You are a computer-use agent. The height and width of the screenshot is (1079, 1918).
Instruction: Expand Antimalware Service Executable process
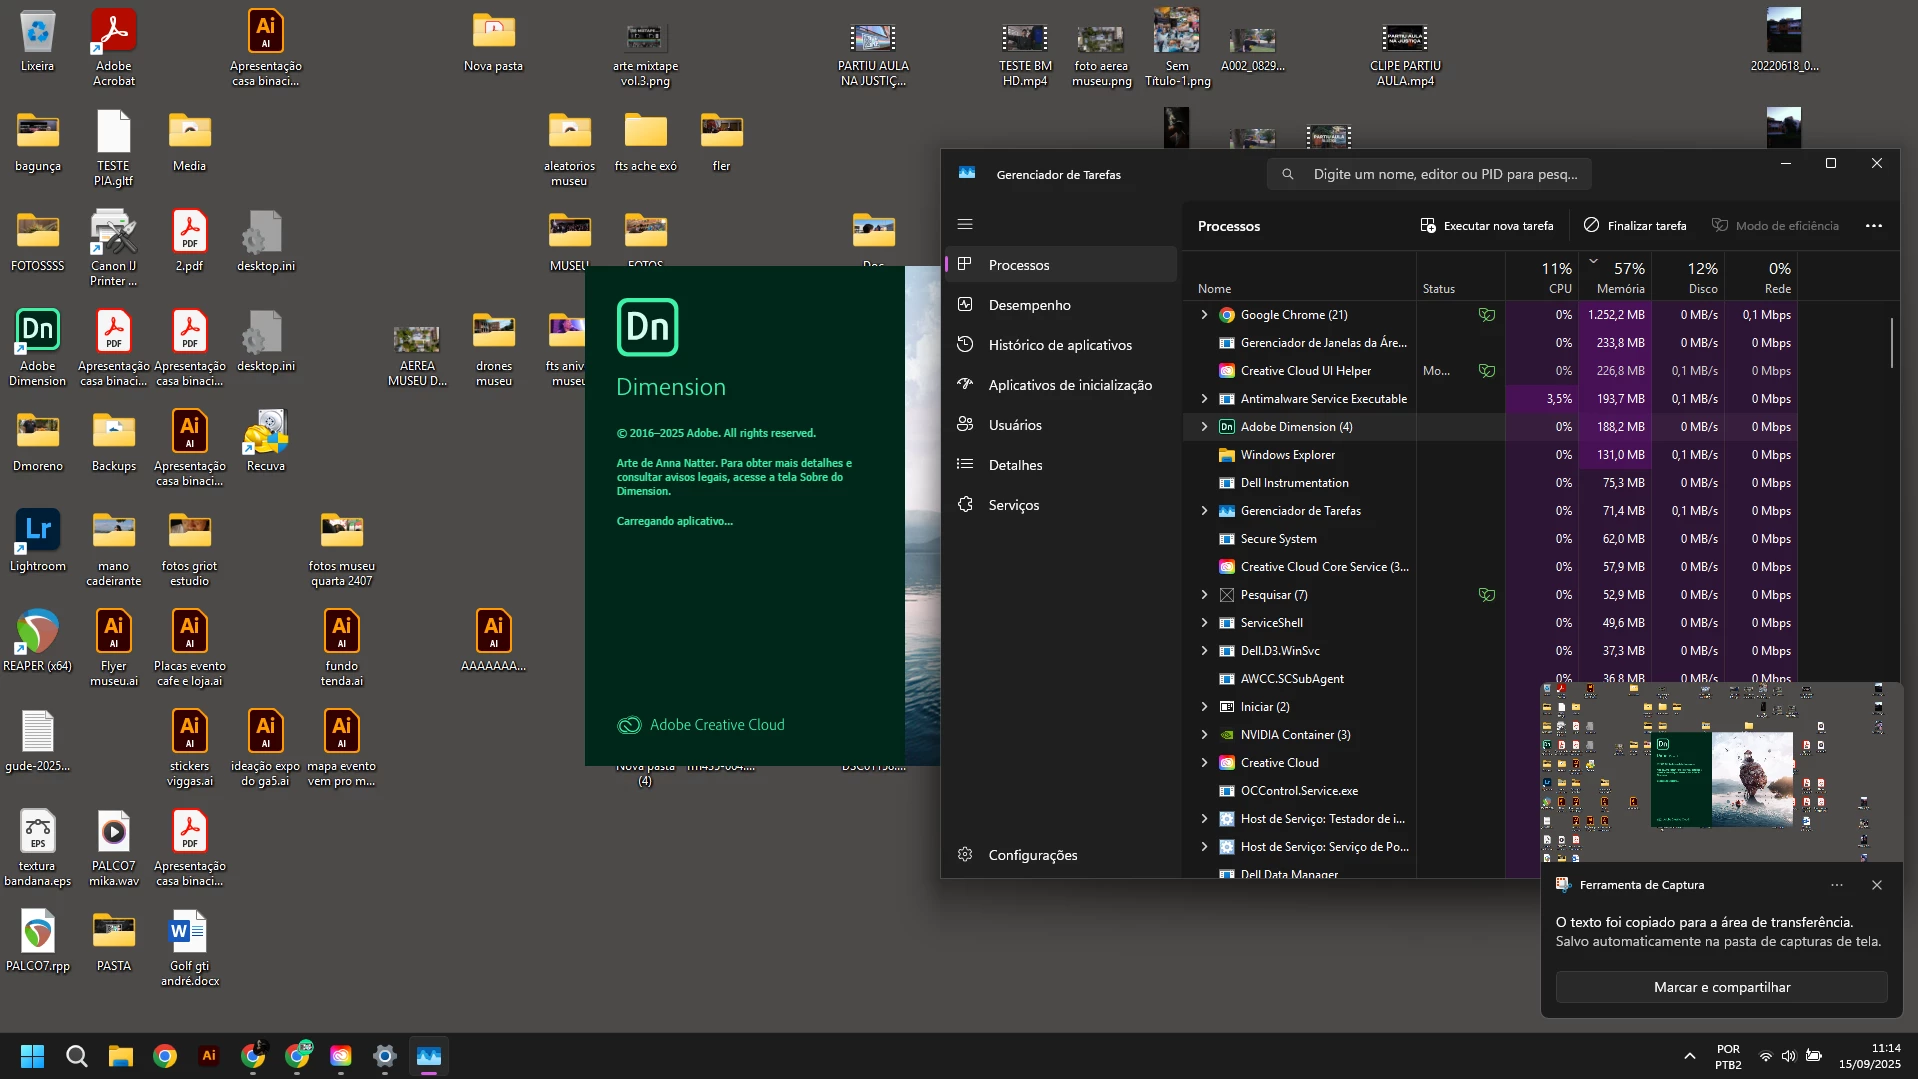[x=1204, y=399]
